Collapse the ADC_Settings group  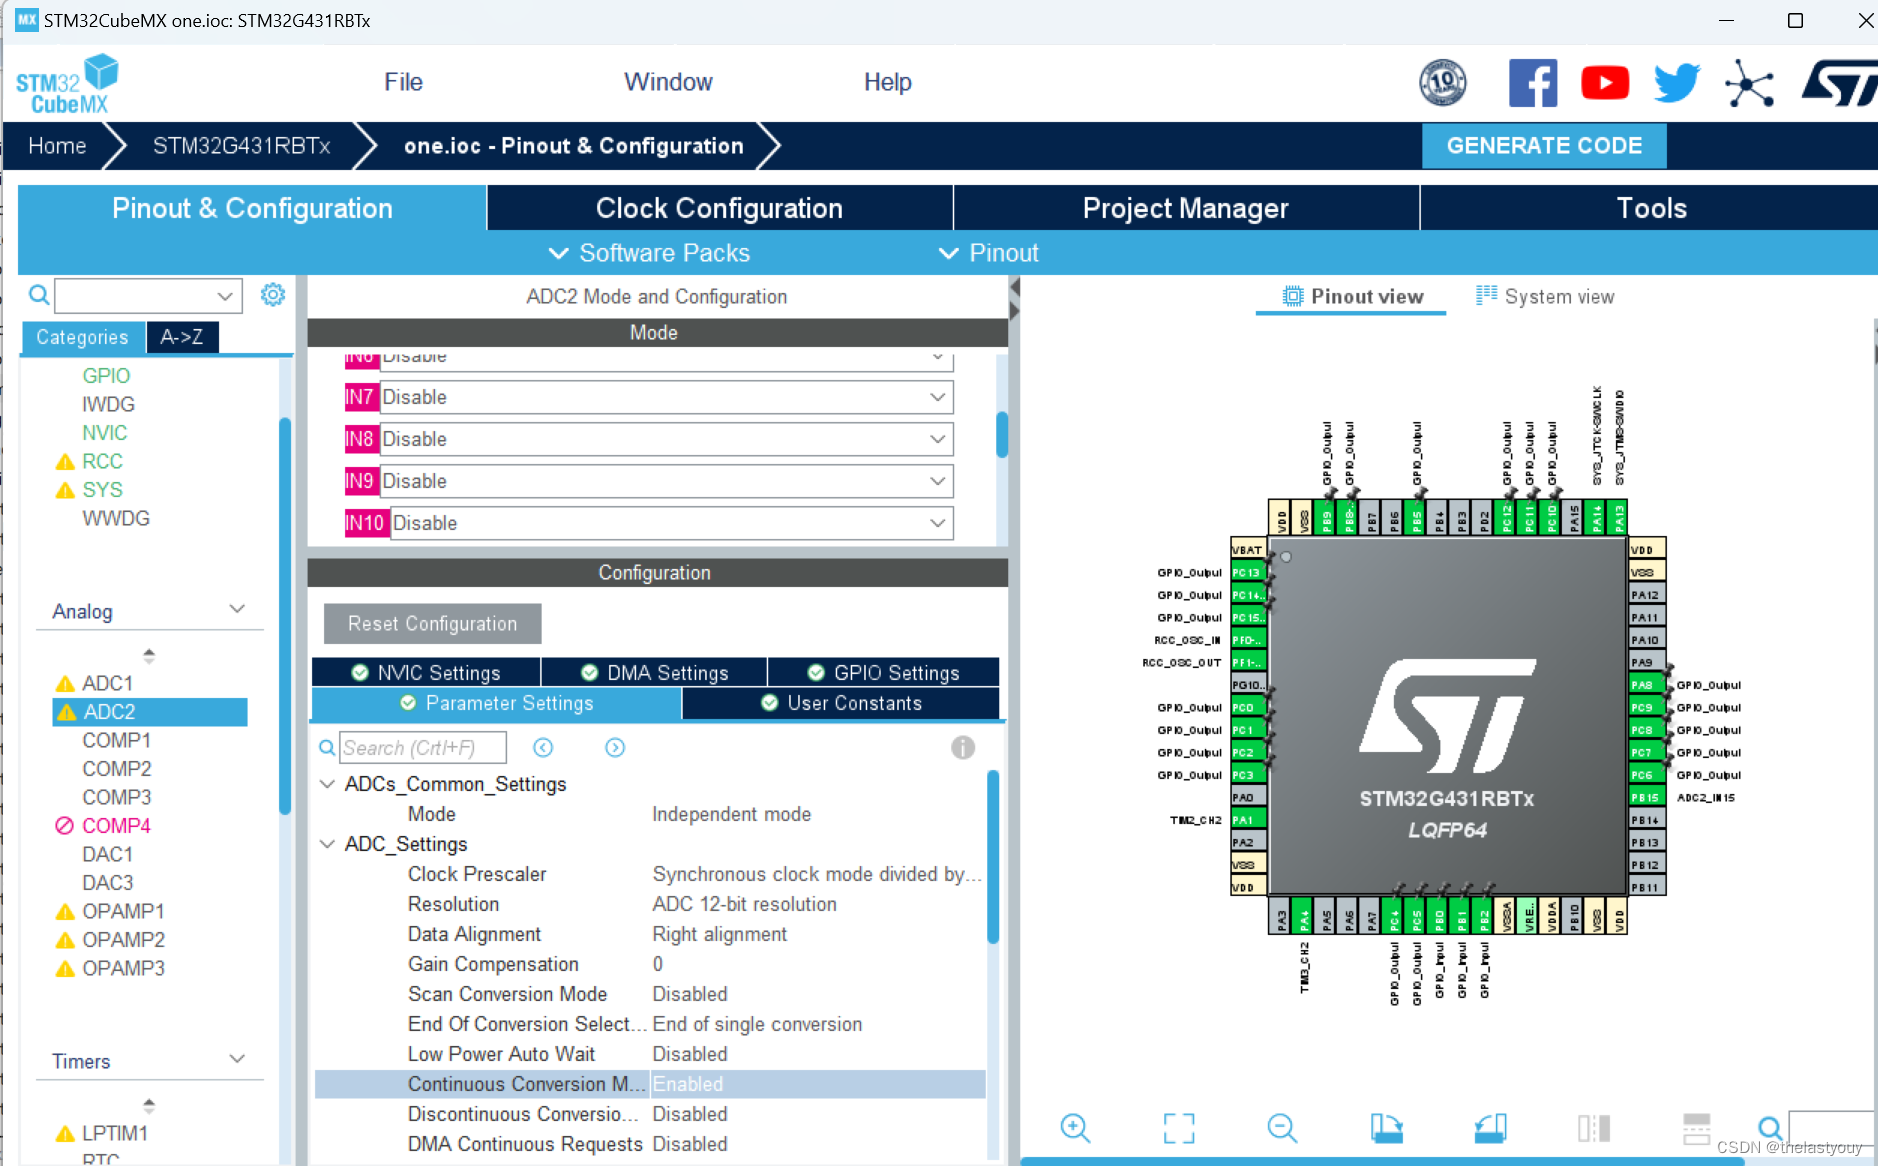click(327, 843)
